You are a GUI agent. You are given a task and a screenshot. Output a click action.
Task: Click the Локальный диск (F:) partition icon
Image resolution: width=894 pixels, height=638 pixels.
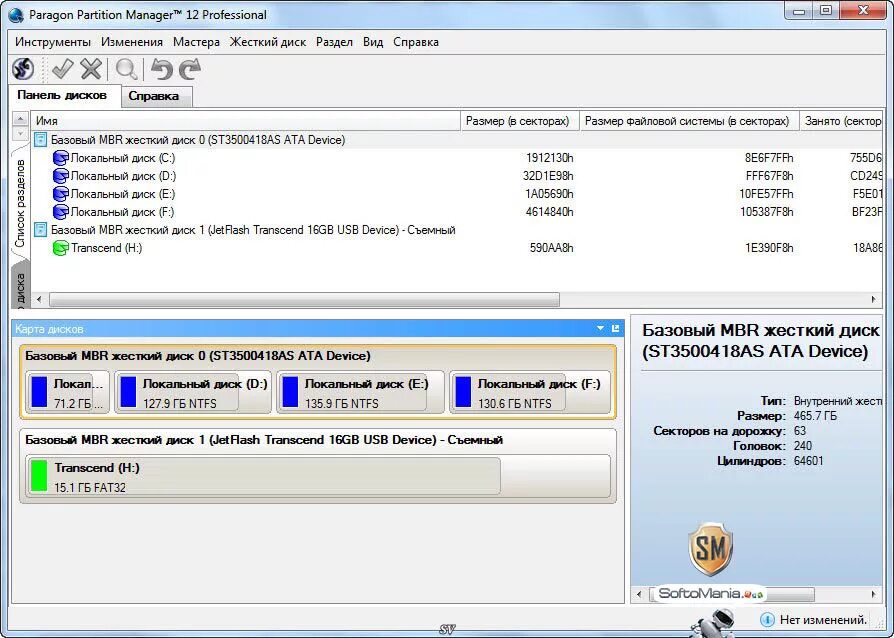[60, 212]
